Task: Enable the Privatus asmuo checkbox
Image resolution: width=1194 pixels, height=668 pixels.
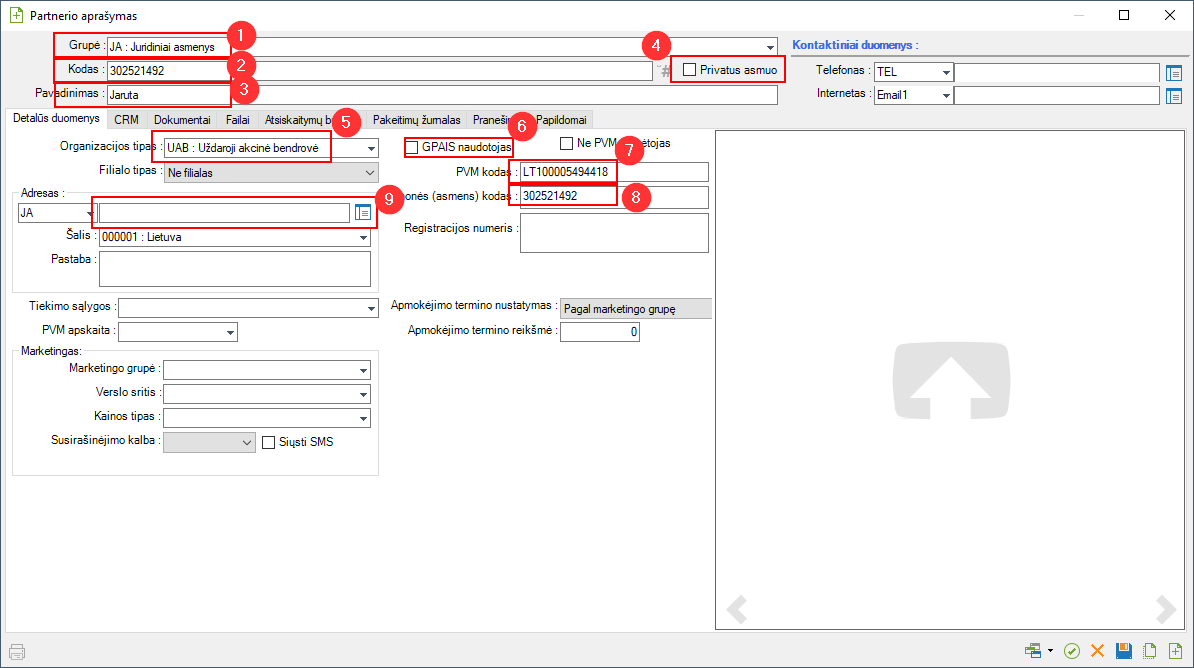Action: [689, 70]
